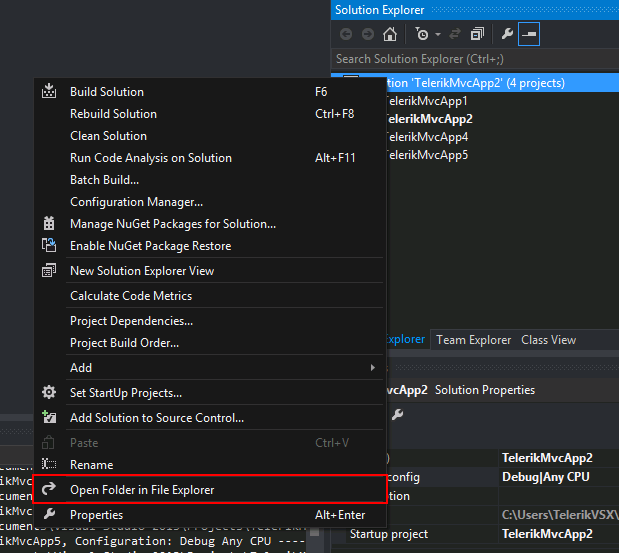Click the Set StartUp Projects gear icon
Screen dimensions: 619x553
click(49, 392)
